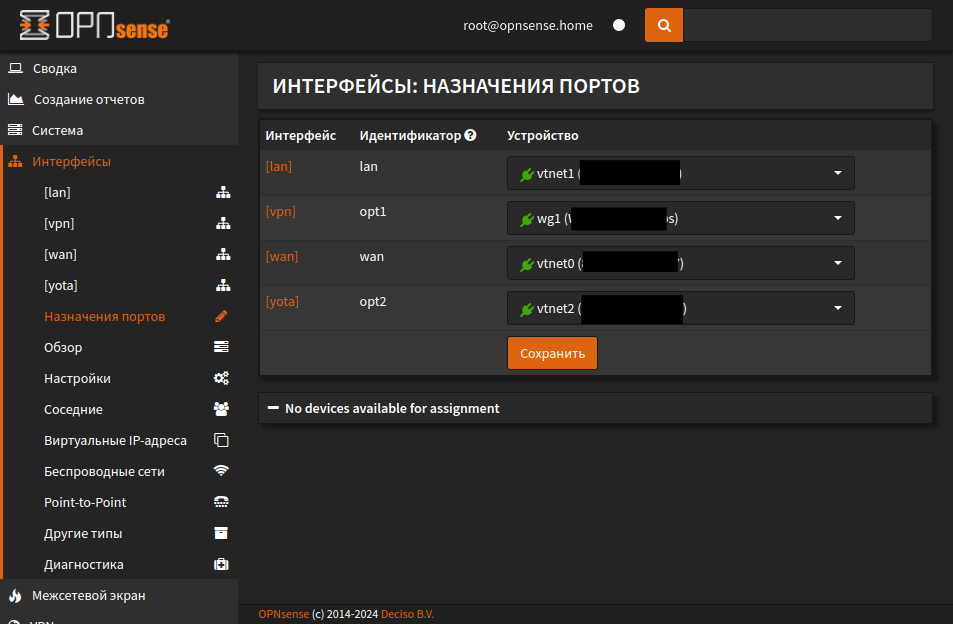Viewport: 953px width, 624px height.
Task: Click the sitemap icon beside Интерфейсы
Action: point(15,162)
